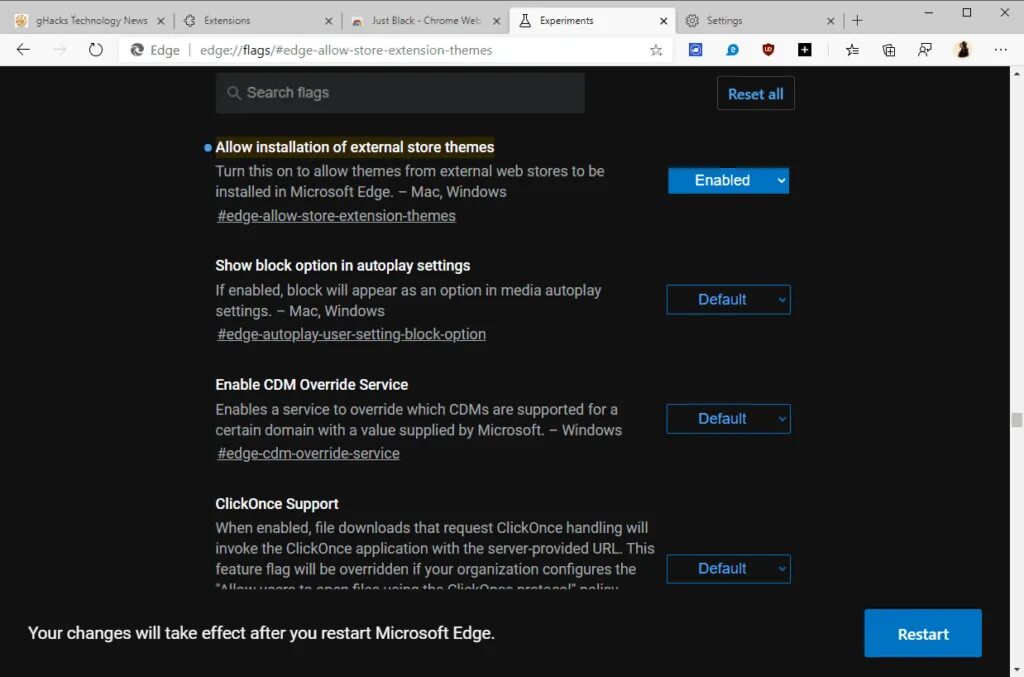Click the Reset all button
Screen dimensions: 1024x677
pos(756,93)
